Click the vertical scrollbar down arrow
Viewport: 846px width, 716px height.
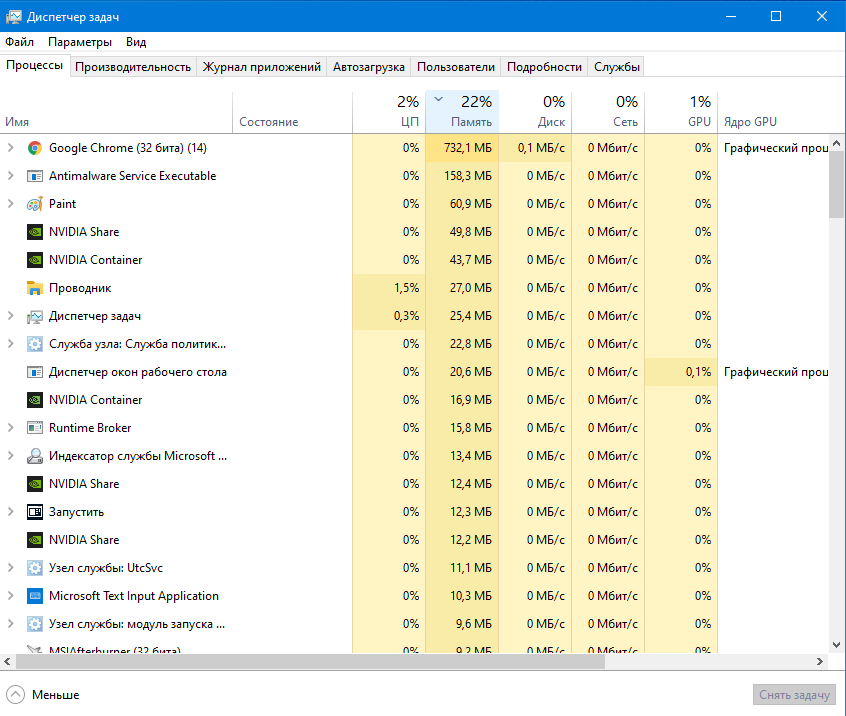[836, 645]
